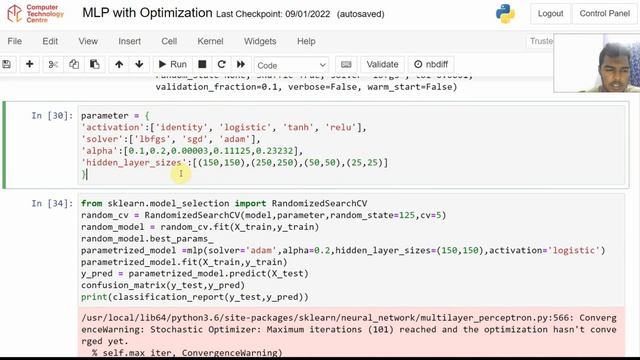Screen dimensions: 640x360
Task: Click the Logout button
Action: (551, 13)
